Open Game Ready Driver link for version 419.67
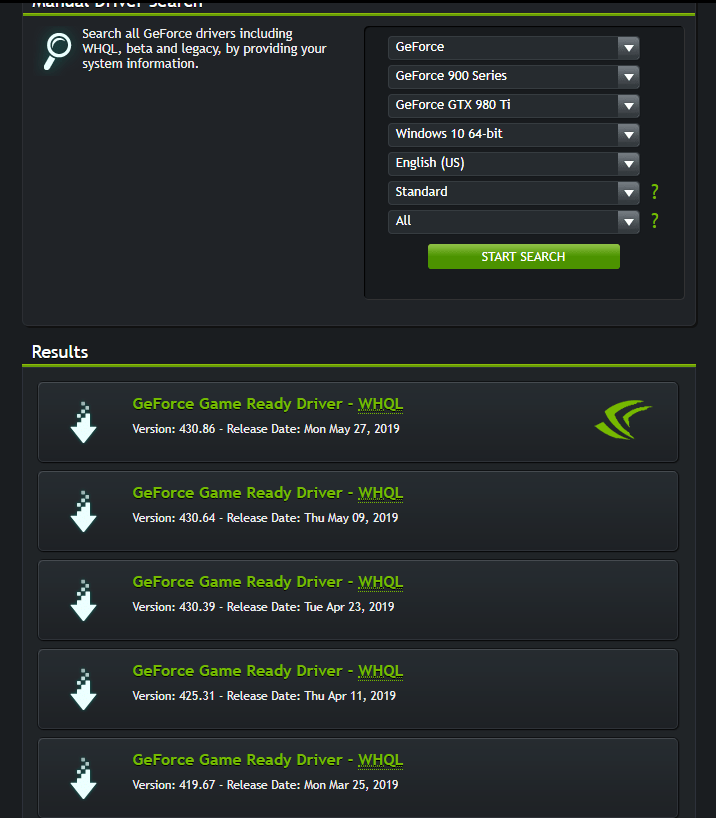716x818 pixels. pos(268,760)
